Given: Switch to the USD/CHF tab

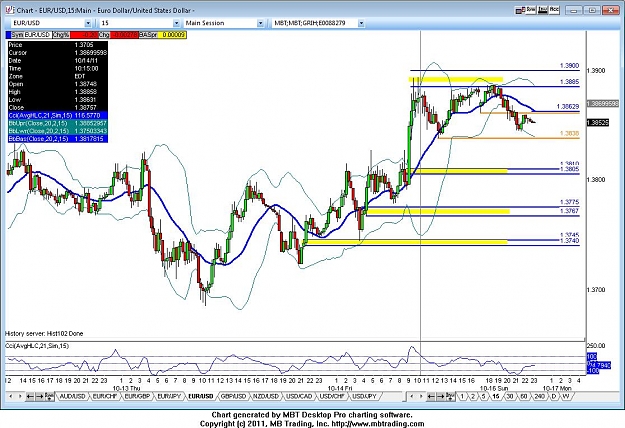Looking at the screenshot, I should [332, 397].
